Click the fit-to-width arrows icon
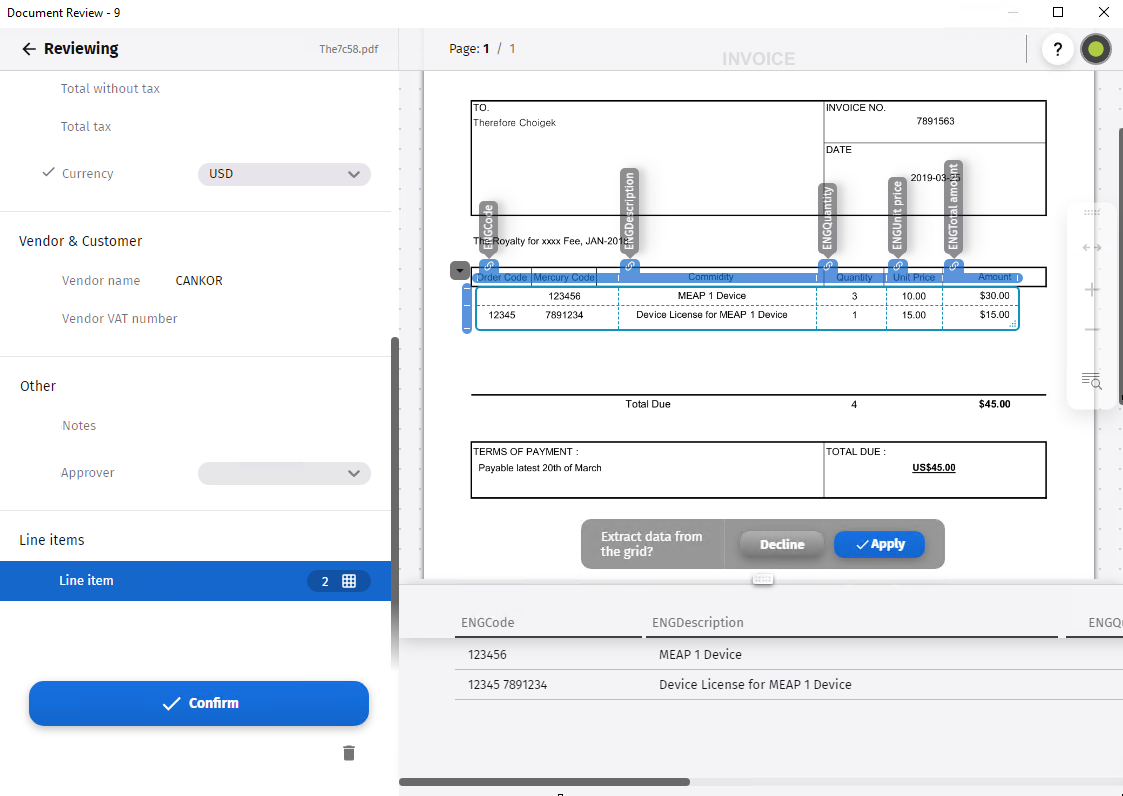 pyautogui.click(x=1092, y=248)
